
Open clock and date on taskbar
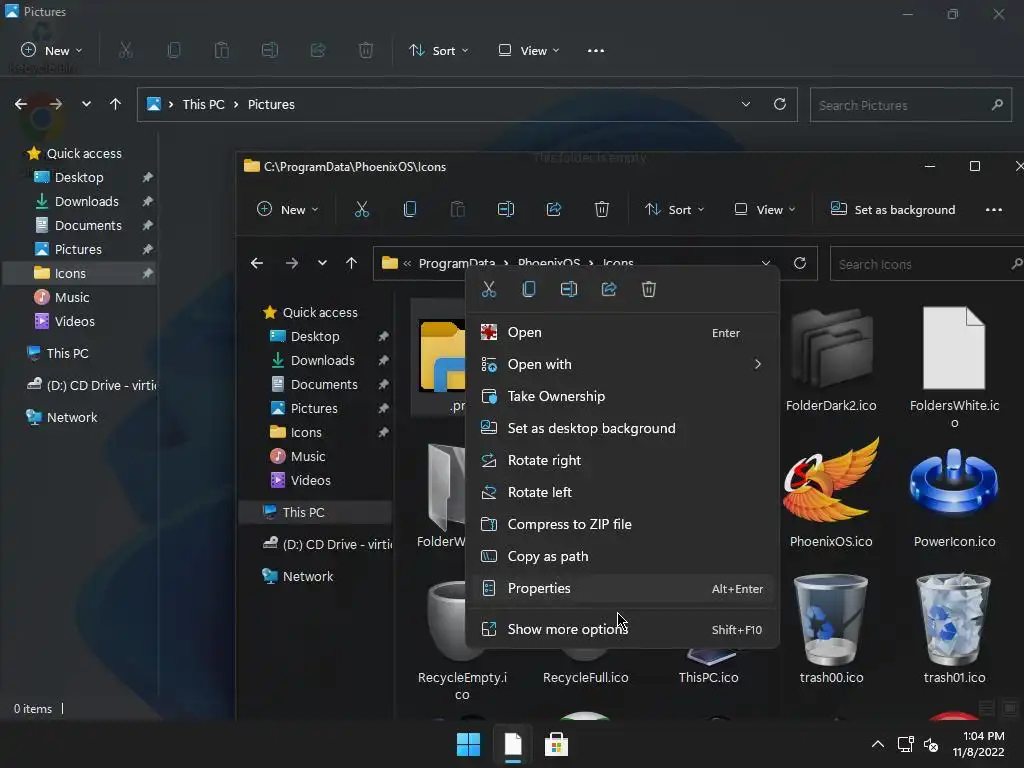979,744
